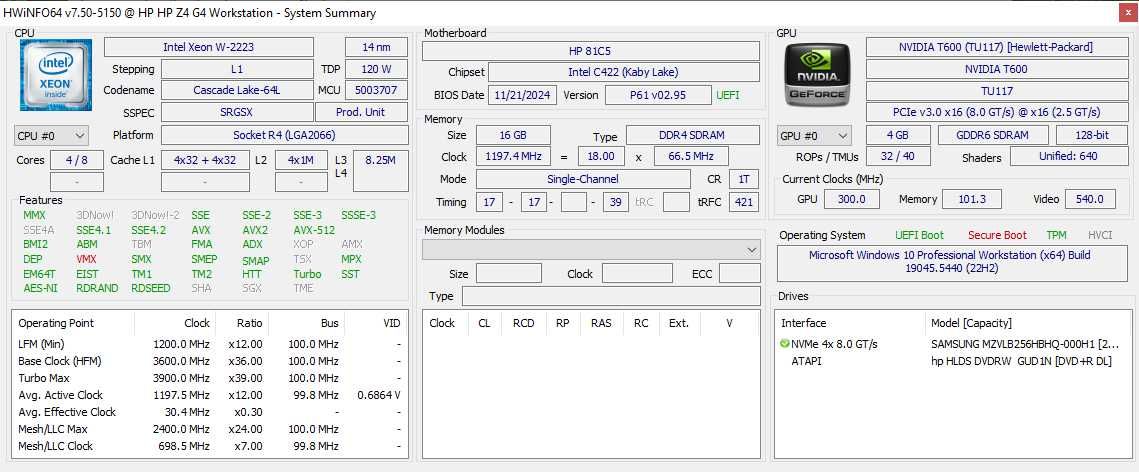Click the Video clock 540.0 value
Screen dimensions: 1139x472
tap(1090, 199)
